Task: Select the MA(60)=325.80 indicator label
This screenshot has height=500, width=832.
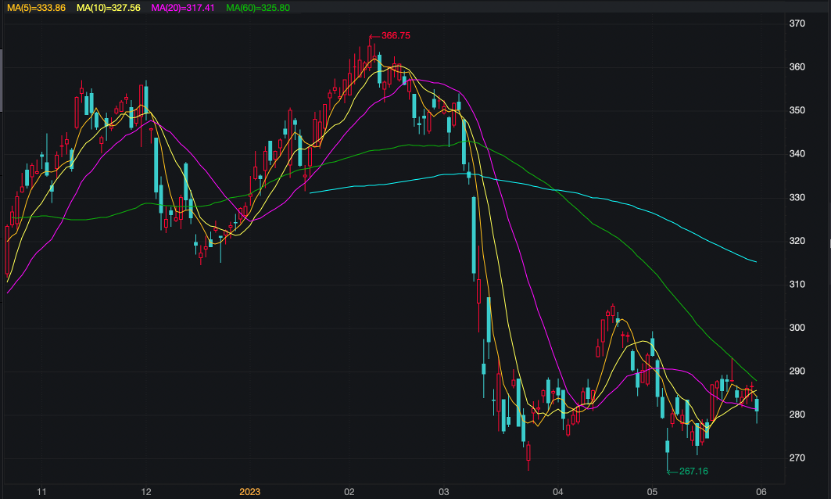Action: tap(258, 7)
